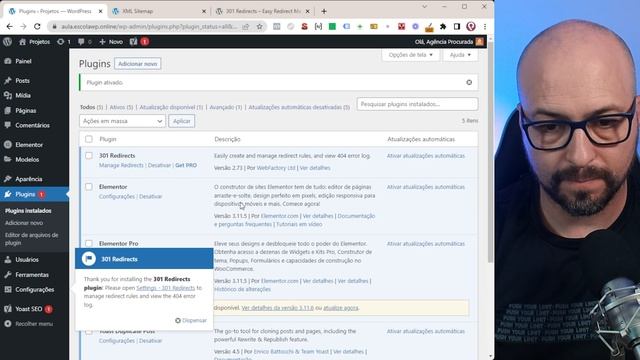The height and width of the screenshot is (360, 640).
Task: Open Chrome side panel icon
Action: [457, 27]
